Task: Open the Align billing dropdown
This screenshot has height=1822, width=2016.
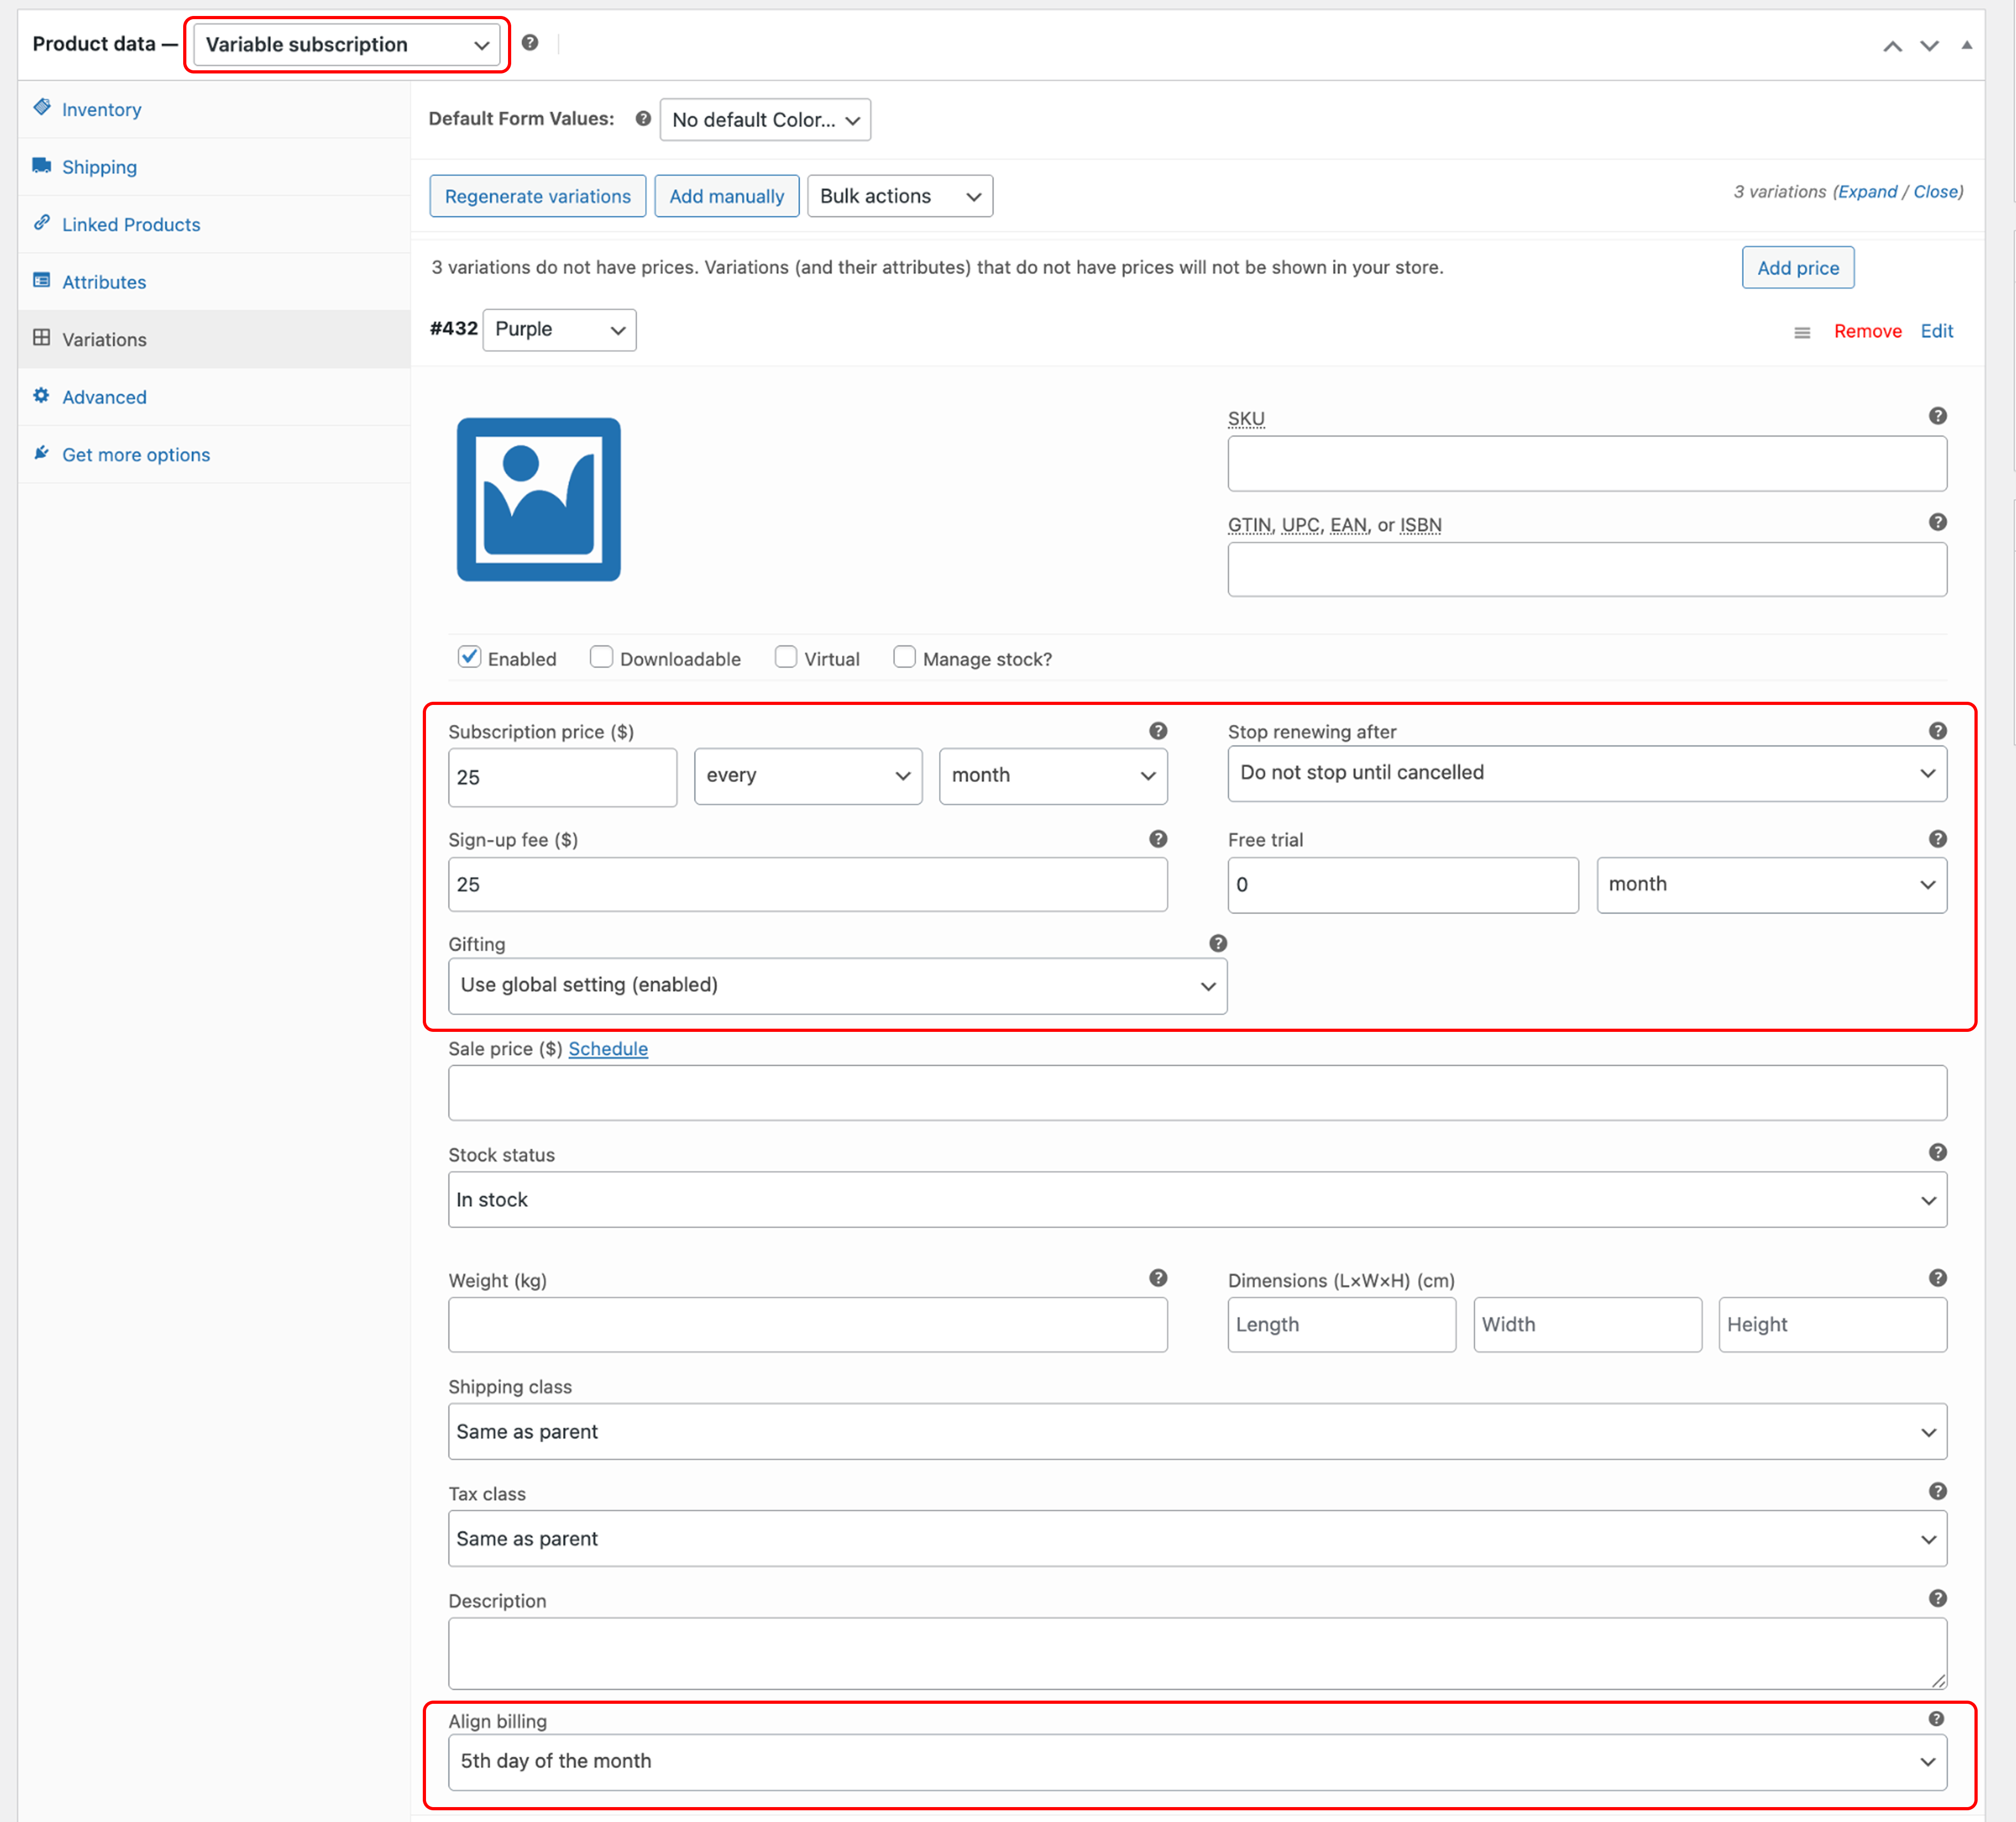Action: point(1197,1762)
